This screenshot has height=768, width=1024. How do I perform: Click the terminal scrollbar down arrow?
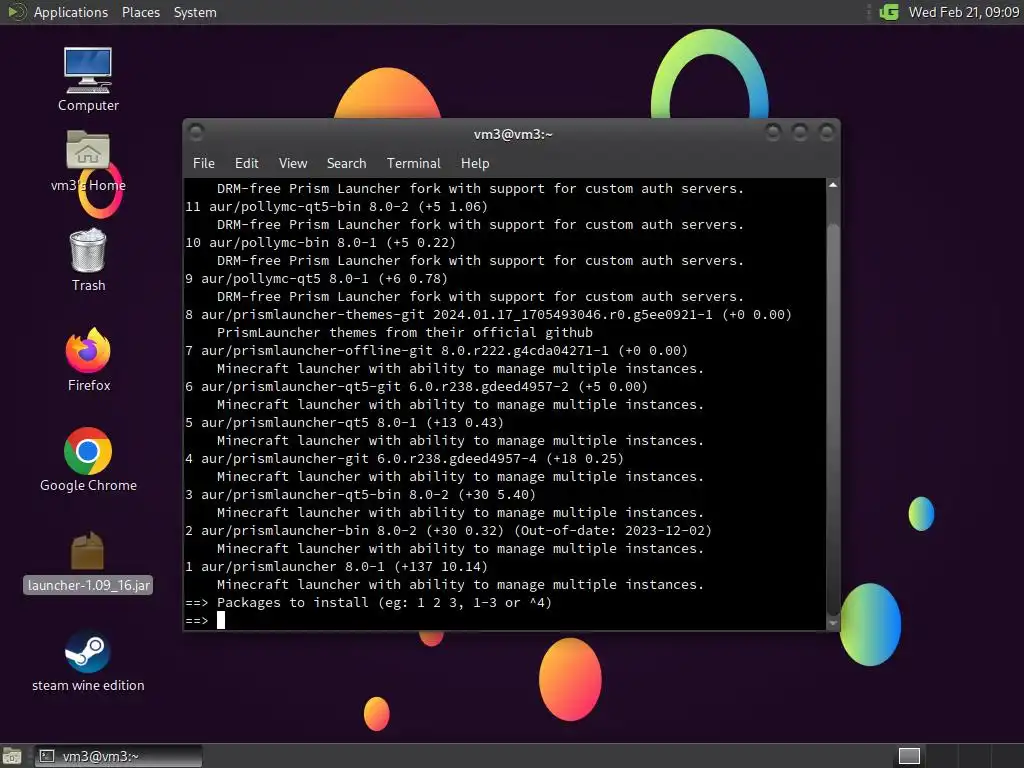click(x=833, y=624)
